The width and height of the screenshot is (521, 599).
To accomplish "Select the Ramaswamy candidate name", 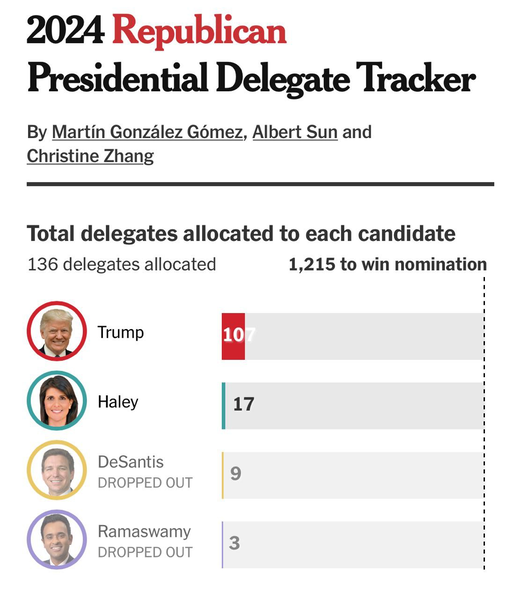I will pyautogui.click(x=144, y=532).
